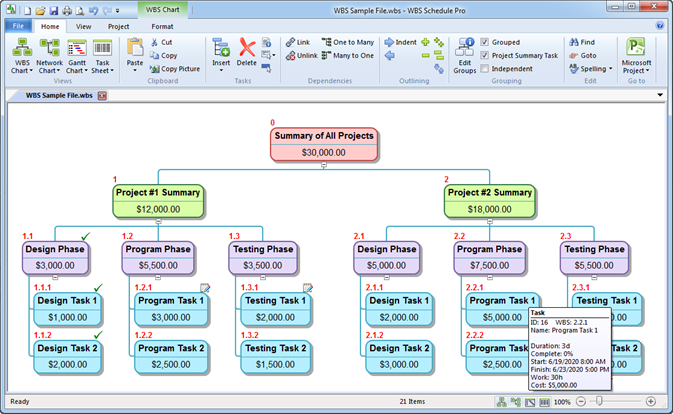The height and width of the screenshot is (414, 673).
Task: Open the Task Sheet view
Action: click(x=102, y=55)
